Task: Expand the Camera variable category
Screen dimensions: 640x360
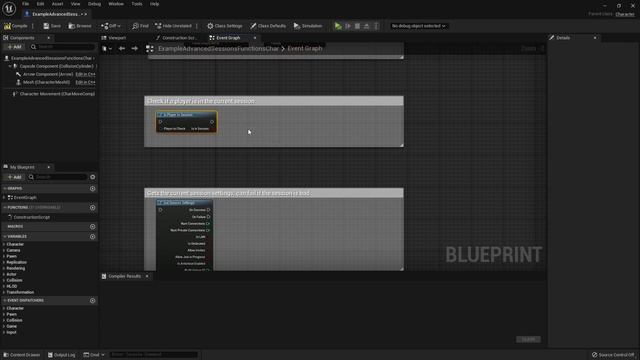Action: click(x=4, y=250)
